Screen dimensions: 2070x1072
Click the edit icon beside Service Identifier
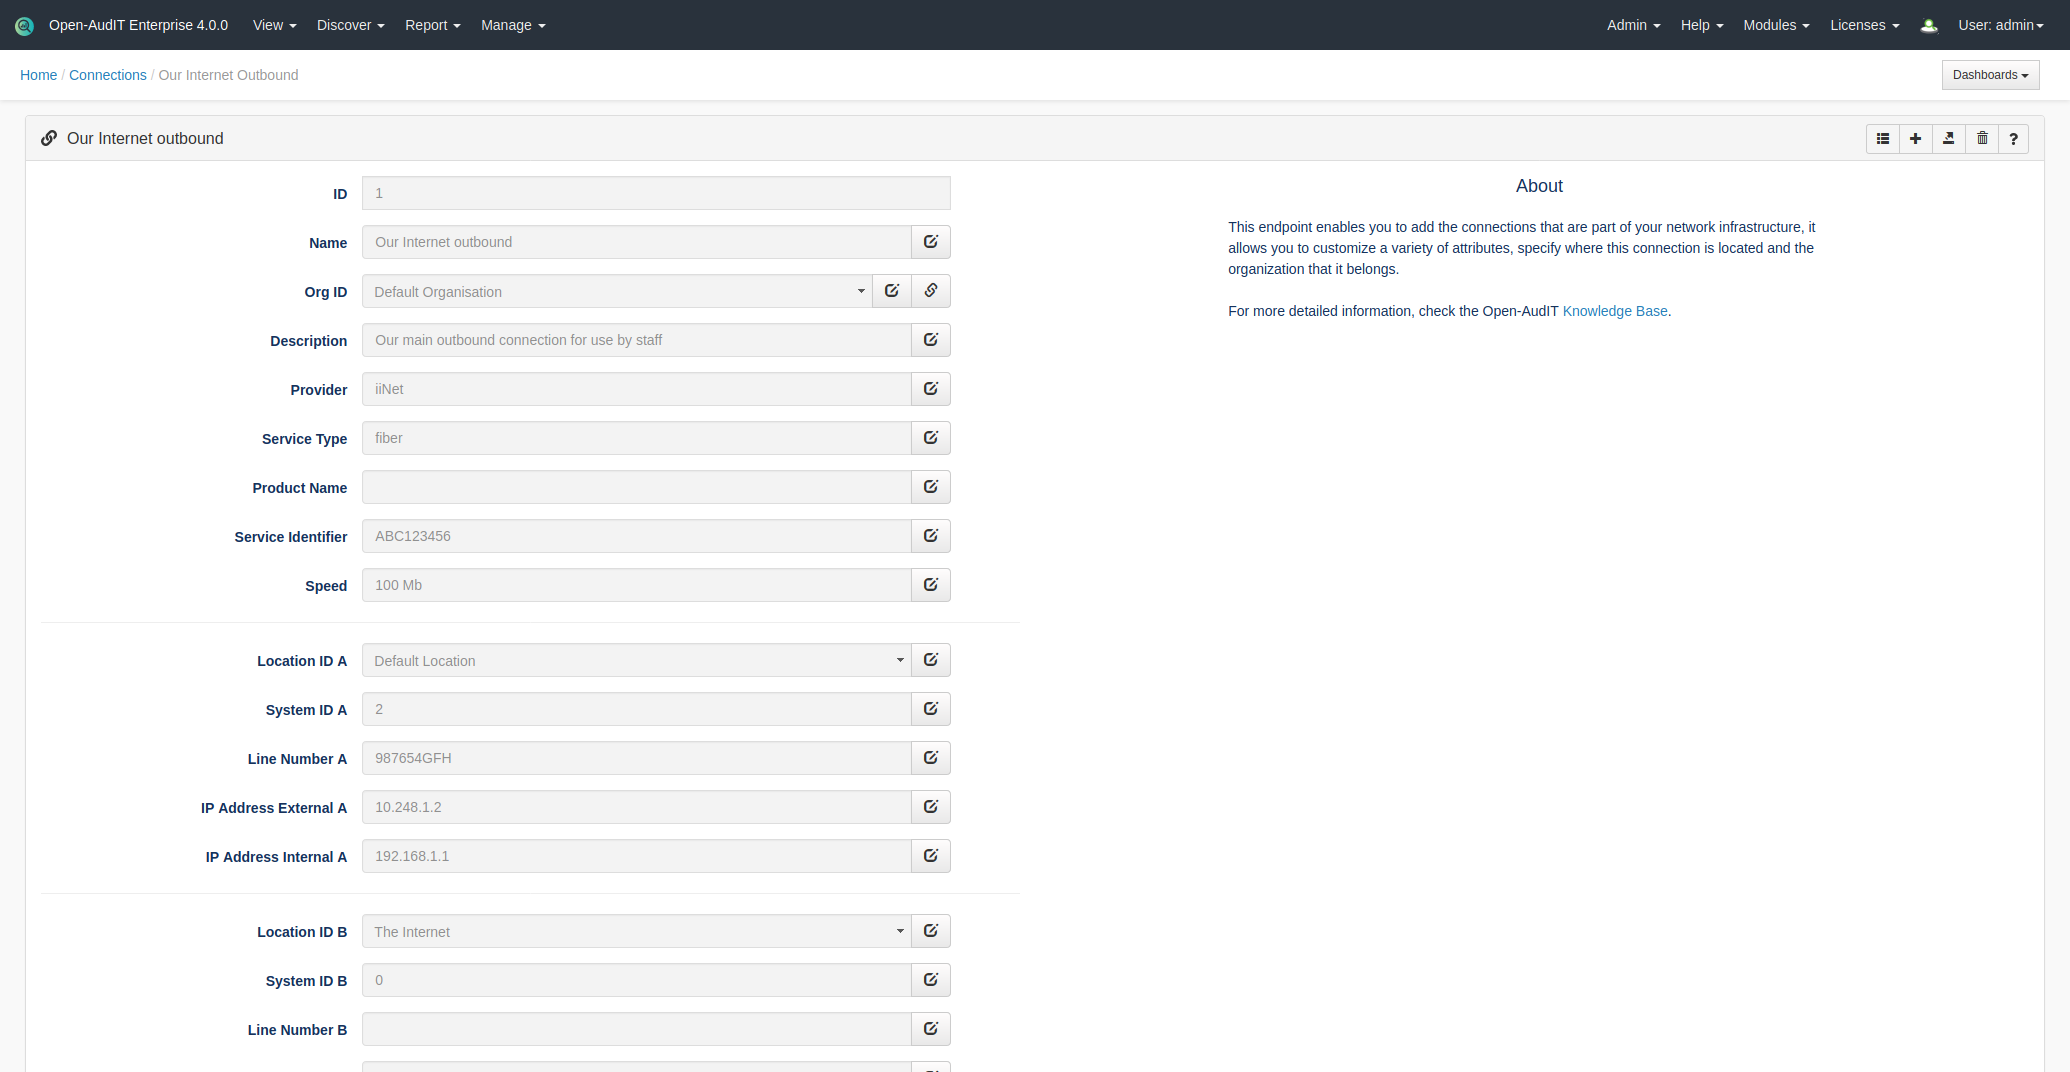(930, 536)
